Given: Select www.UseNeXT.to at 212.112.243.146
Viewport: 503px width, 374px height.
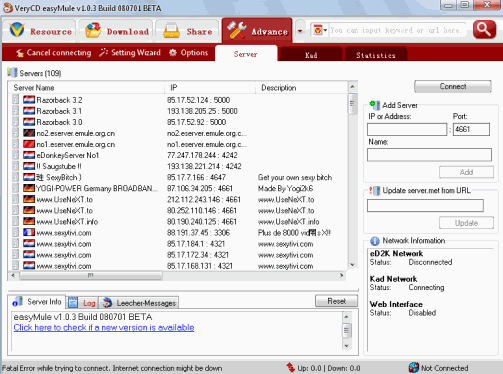Looking at the screenshot, I should 178,199.
